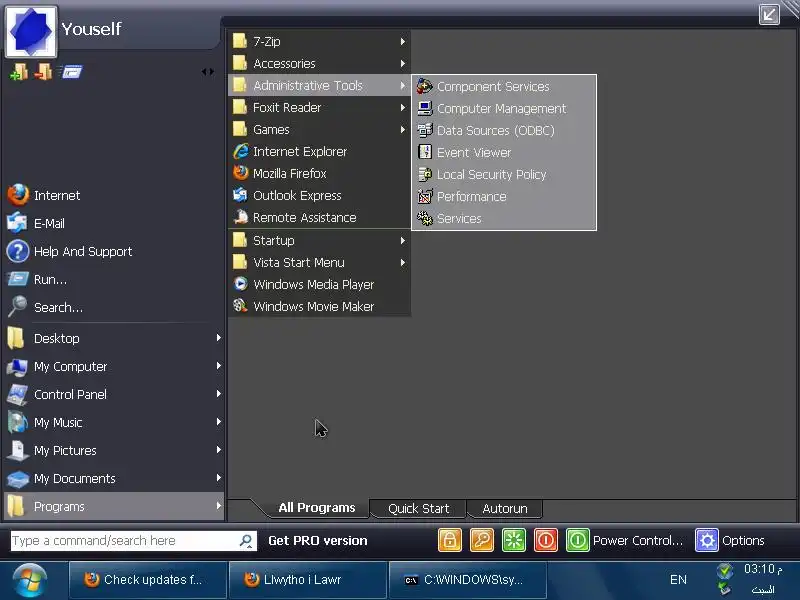Open the E-Mail shortcut
The width and height of the screenshot is (800, 600).
tap(36, 223)
